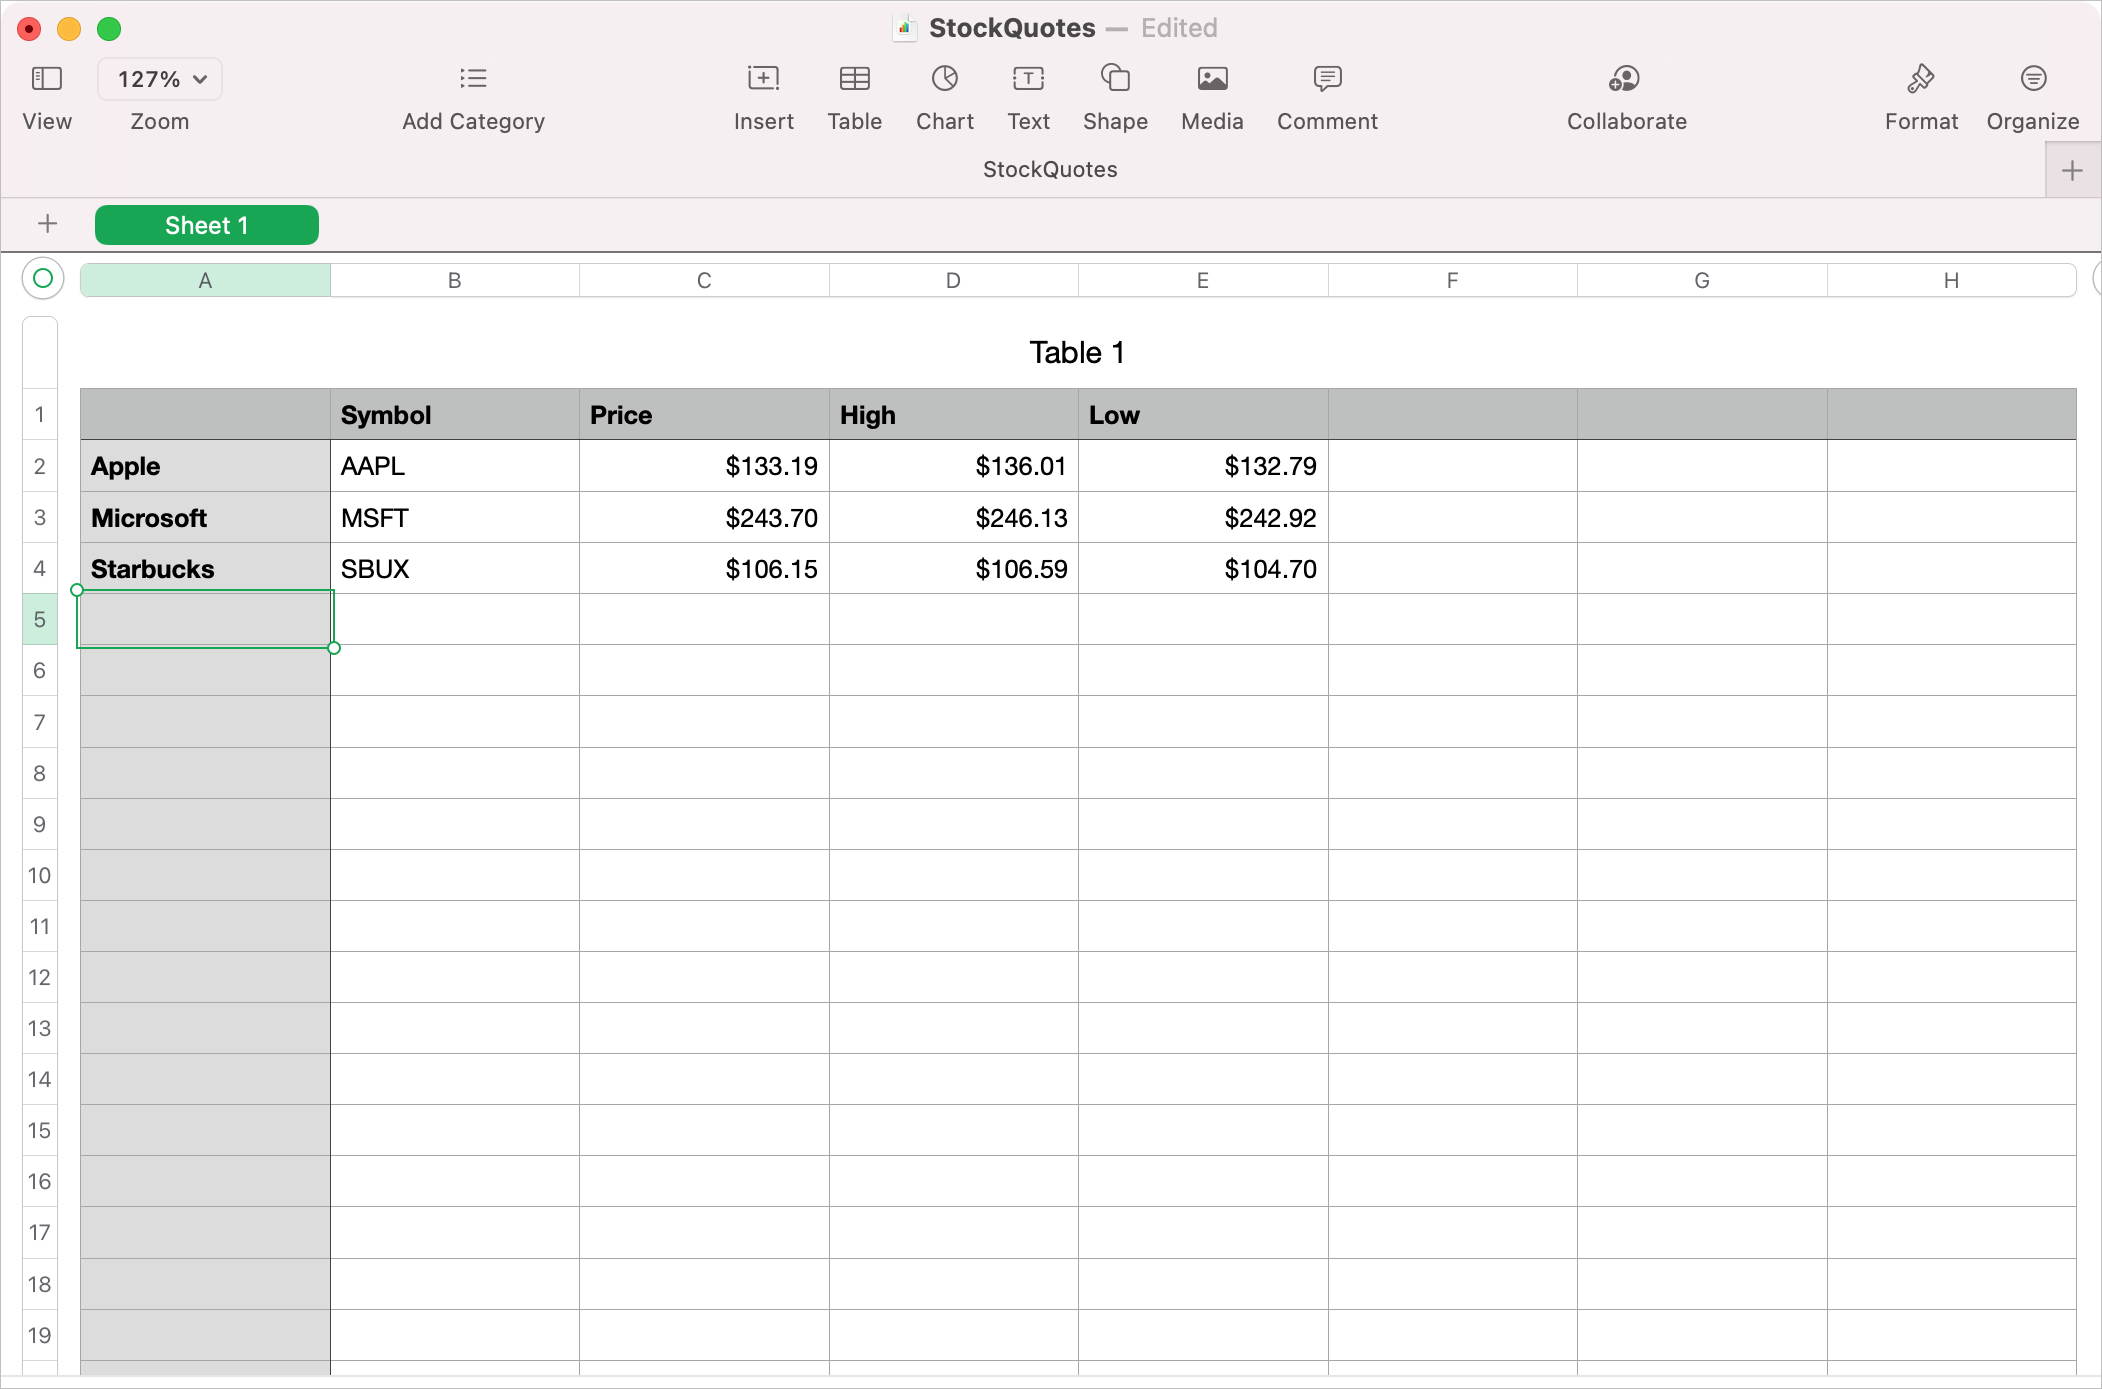Click the Edited status in title bar
The height and width of the screenshot is (1389, 2102).
coord(1179,28)
